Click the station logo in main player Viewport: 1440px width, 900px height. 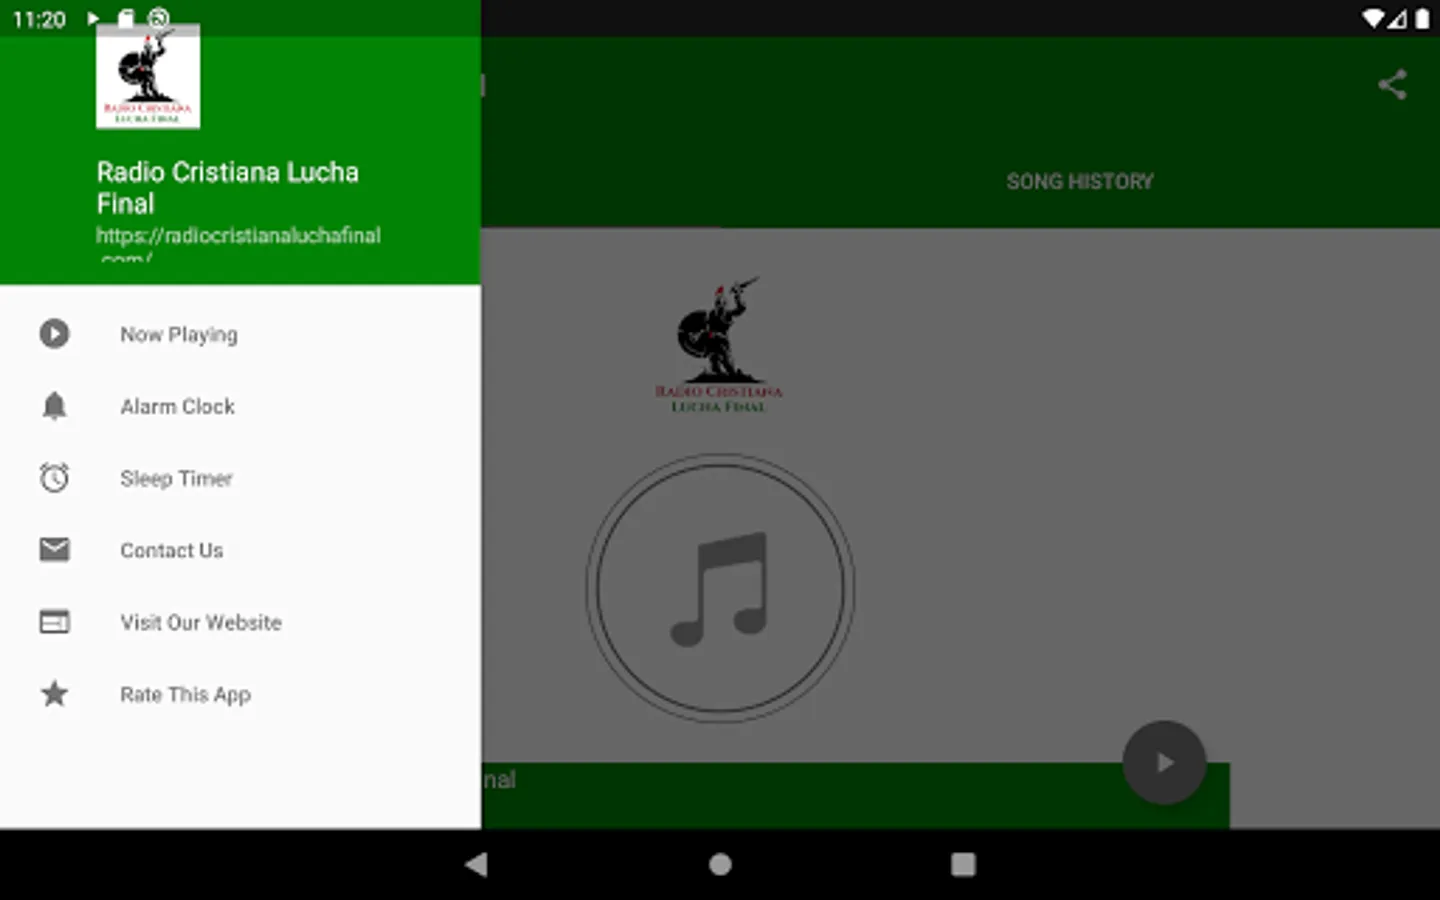tap(719, 346)
